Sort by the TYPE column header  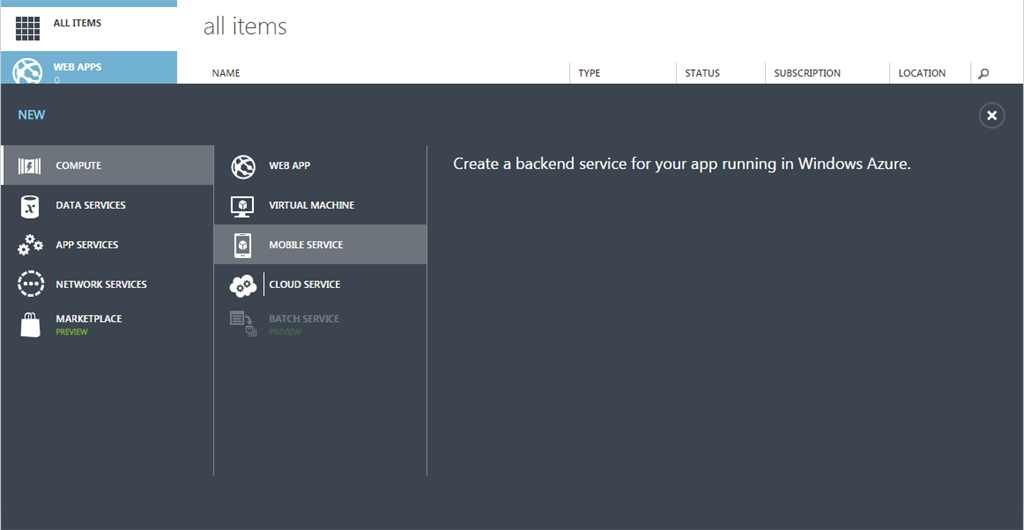[589, 74]
